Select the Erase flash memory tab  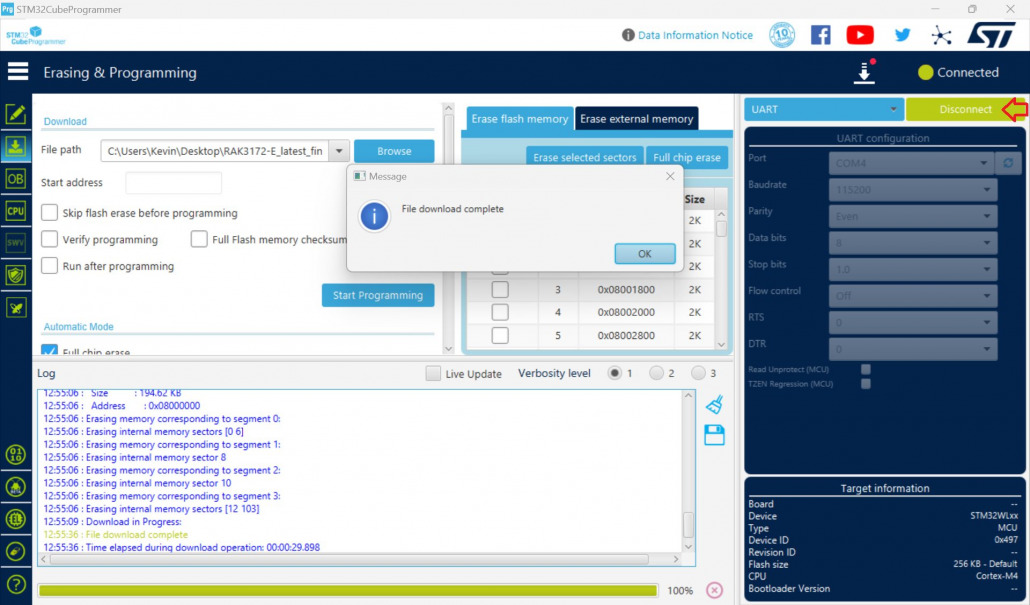coord(519,119)
